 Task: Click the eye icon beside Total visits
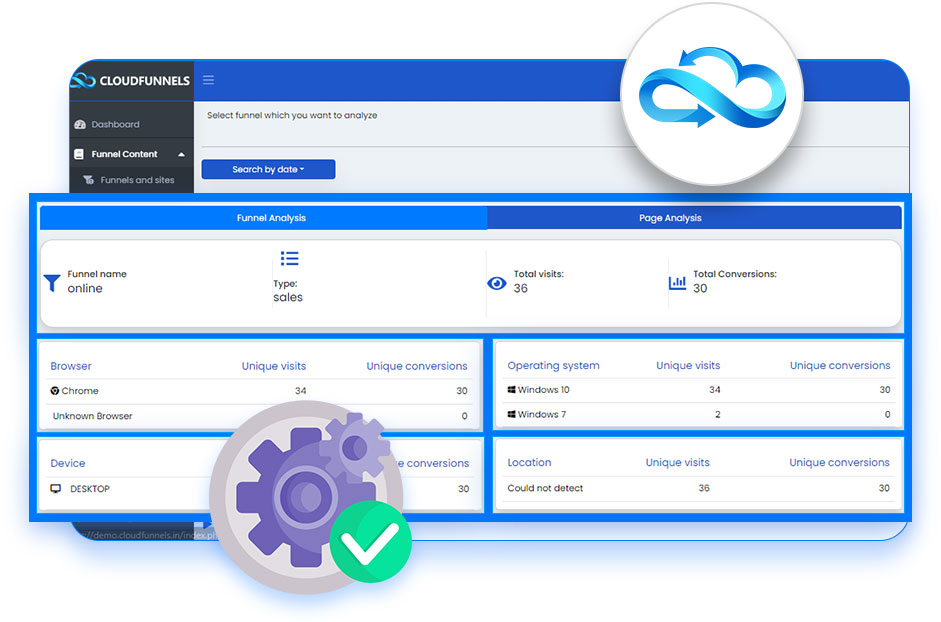(497, 283)
